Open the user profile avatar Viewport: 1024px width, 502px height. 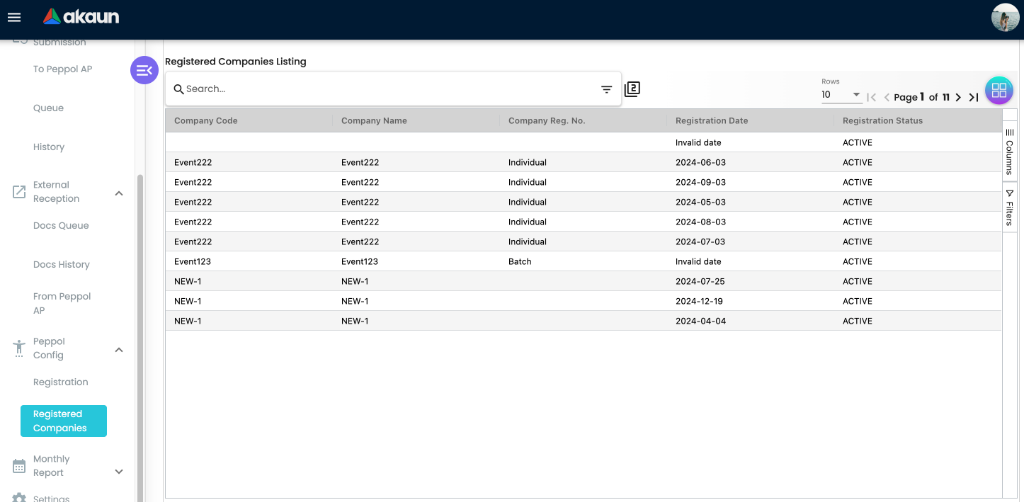(1005, 18)
